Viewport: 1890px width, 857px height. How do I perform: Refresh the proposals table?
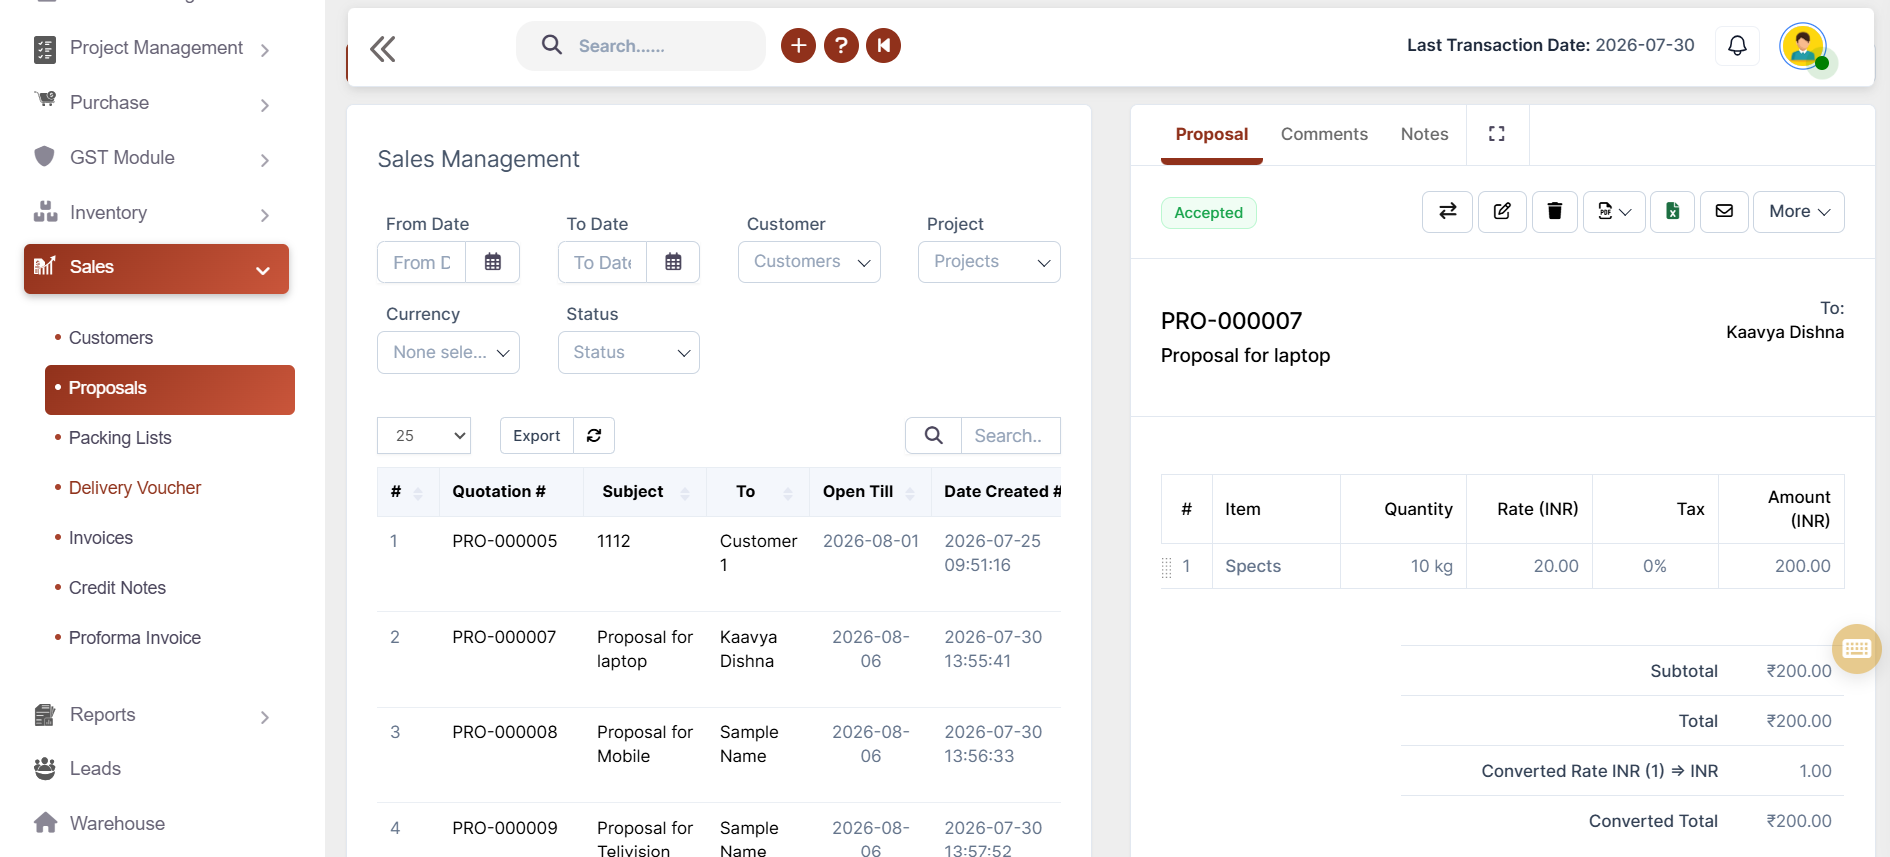(x=594, y=436)
